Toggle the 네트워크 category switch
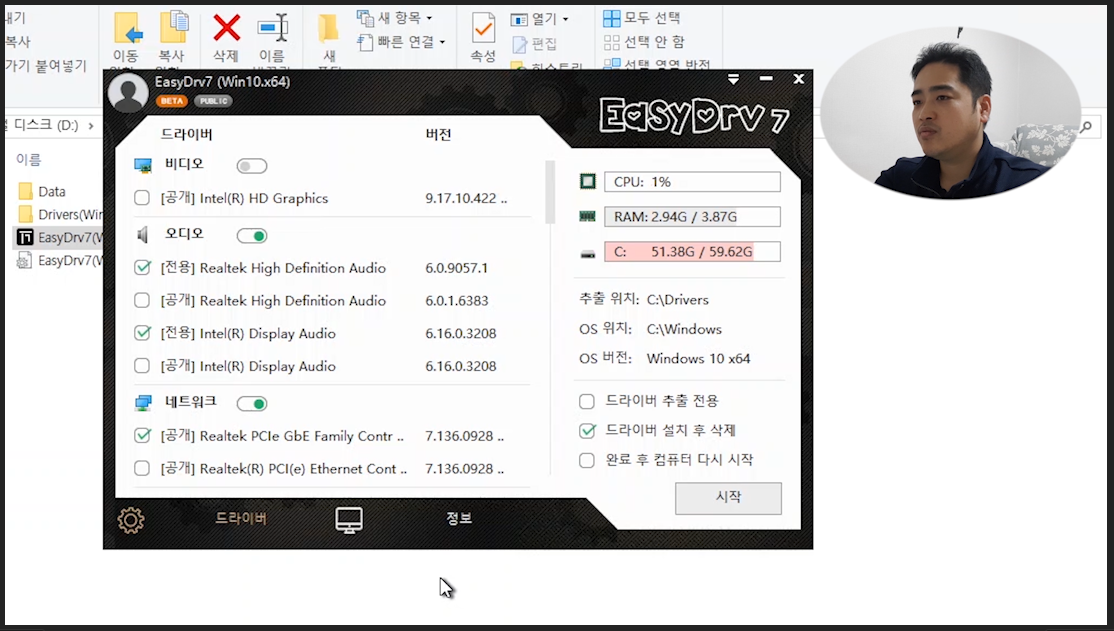The width and height of the screenshot is (1114, 631). point(252,404)
